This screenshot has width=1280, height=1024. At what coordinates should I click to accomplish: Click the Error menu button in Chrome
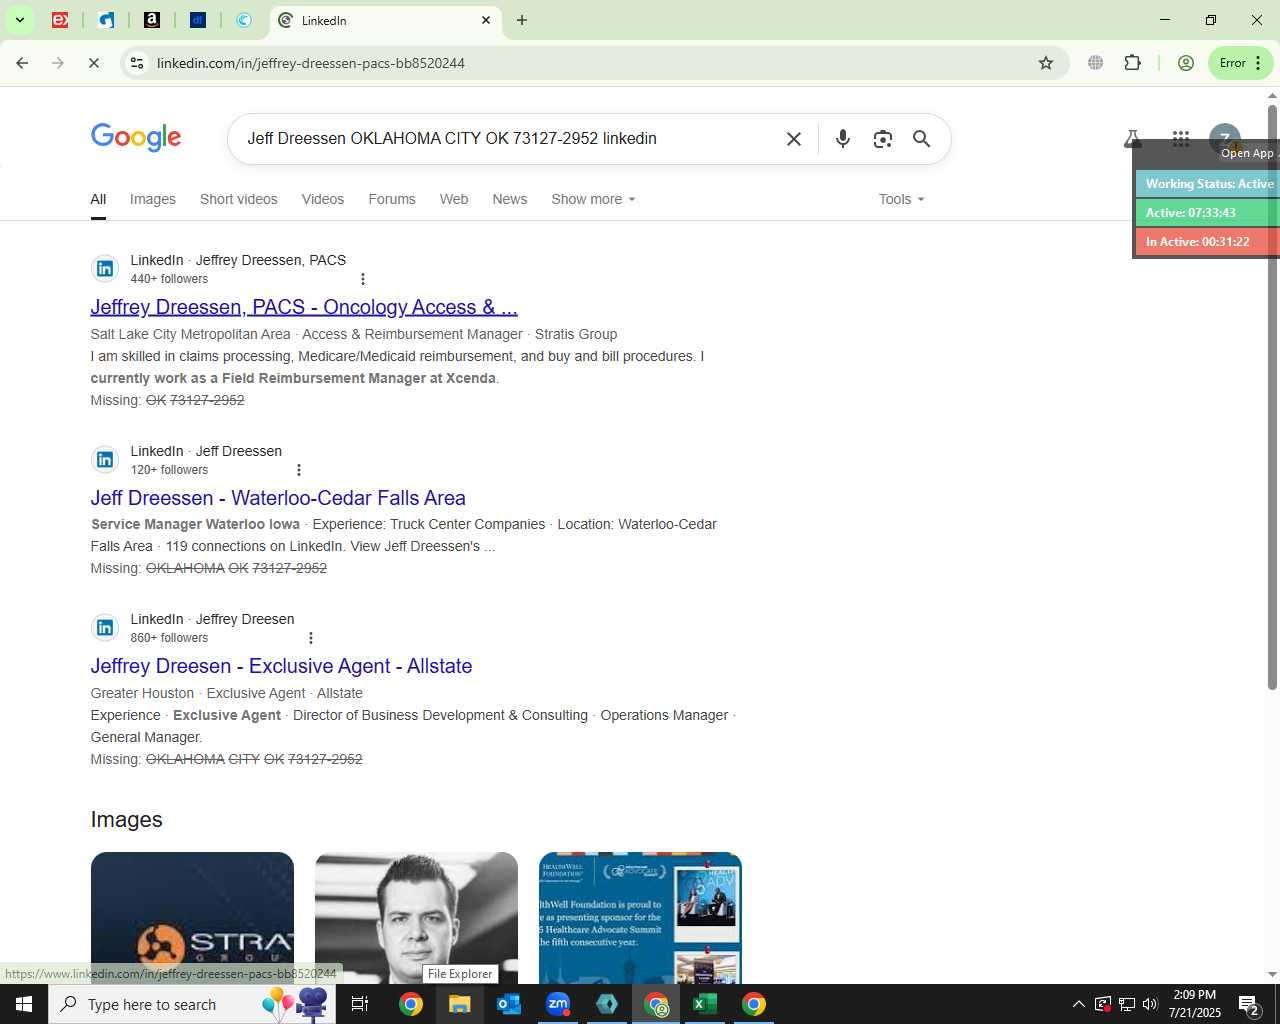pos(1241,63)
